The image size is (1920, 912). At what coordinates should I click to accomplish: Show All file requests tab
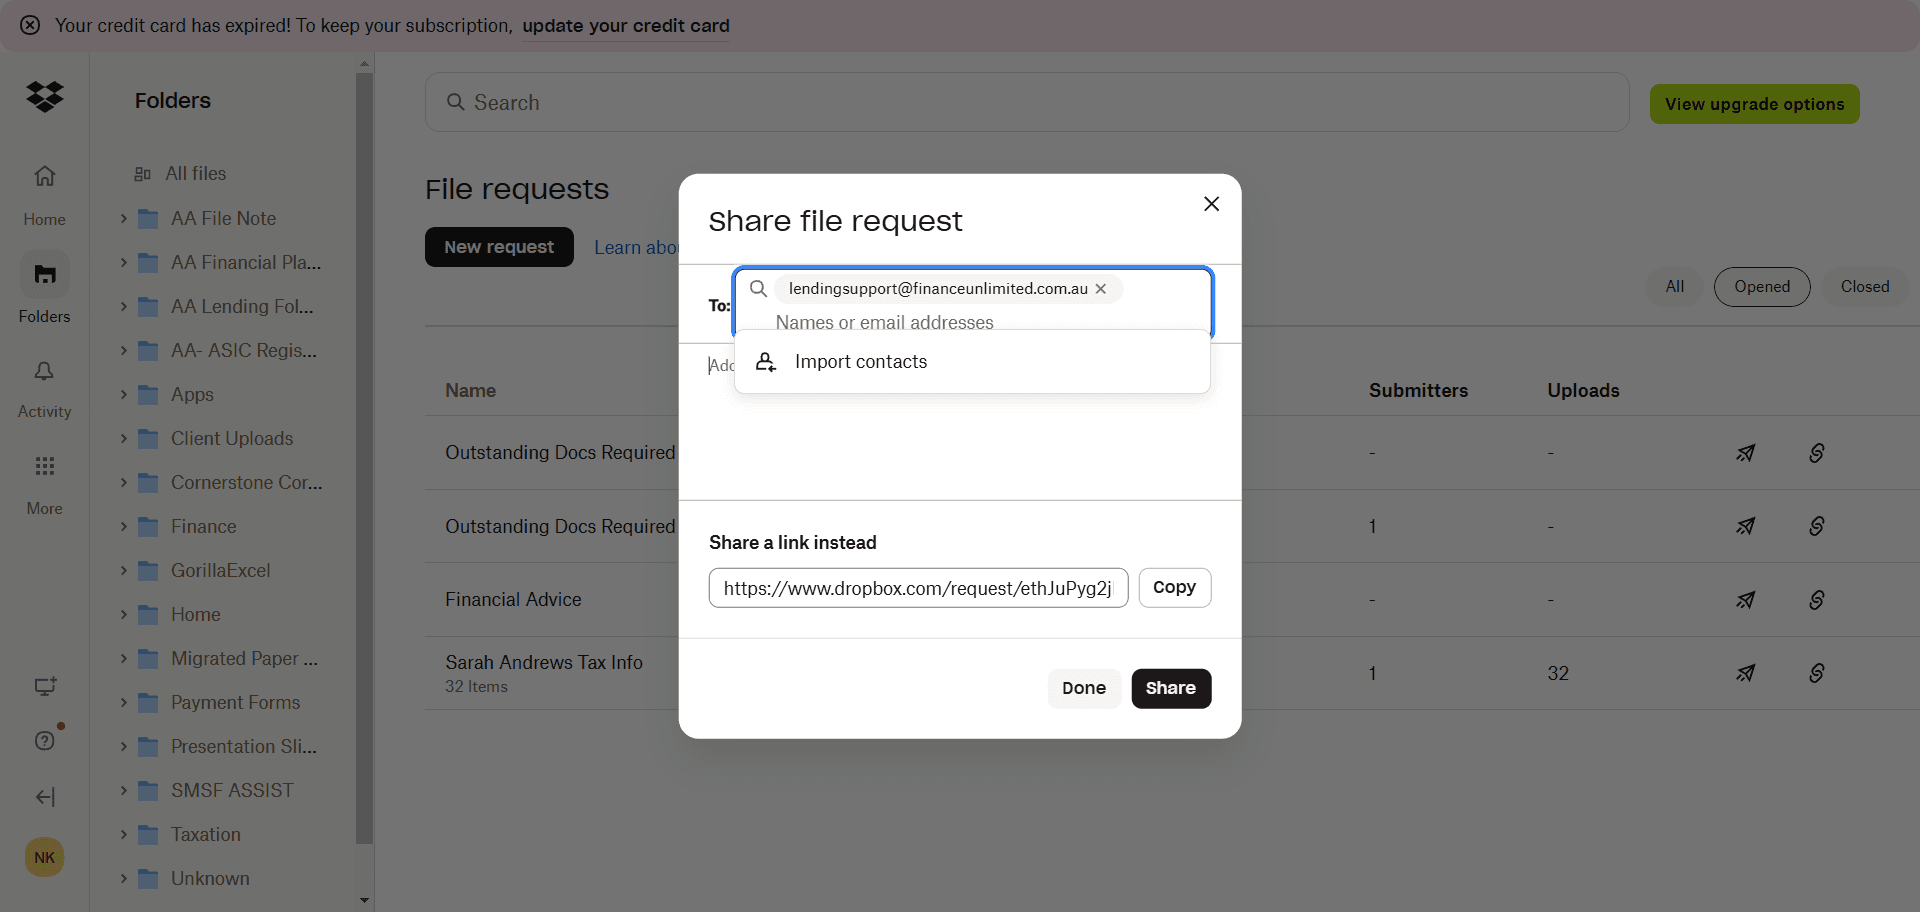[1675, 287]
